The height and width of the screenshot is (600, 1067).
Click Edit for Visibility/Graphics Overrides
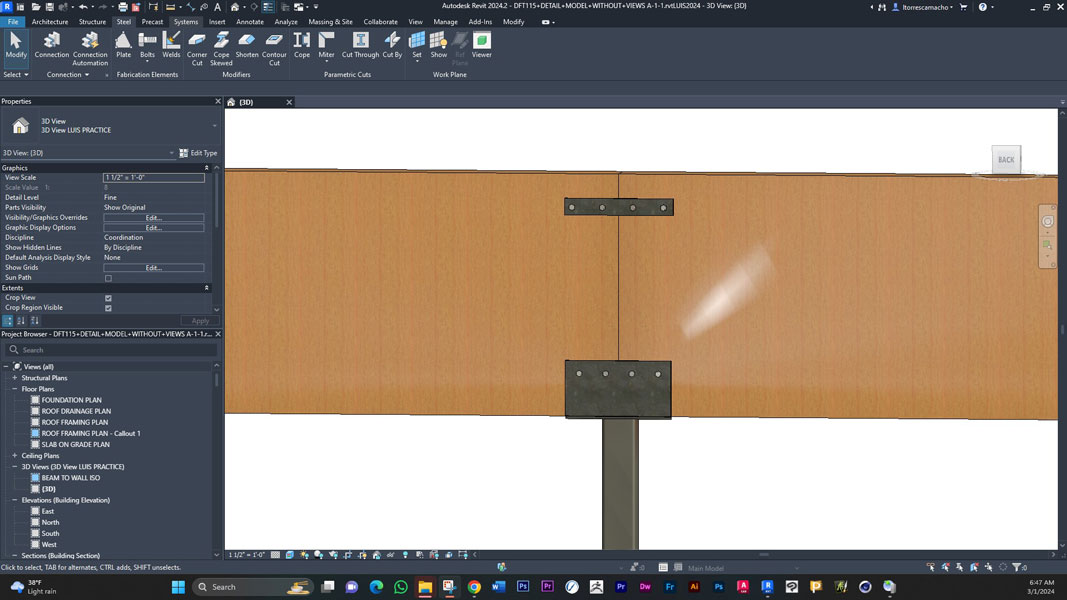(153, 218)
